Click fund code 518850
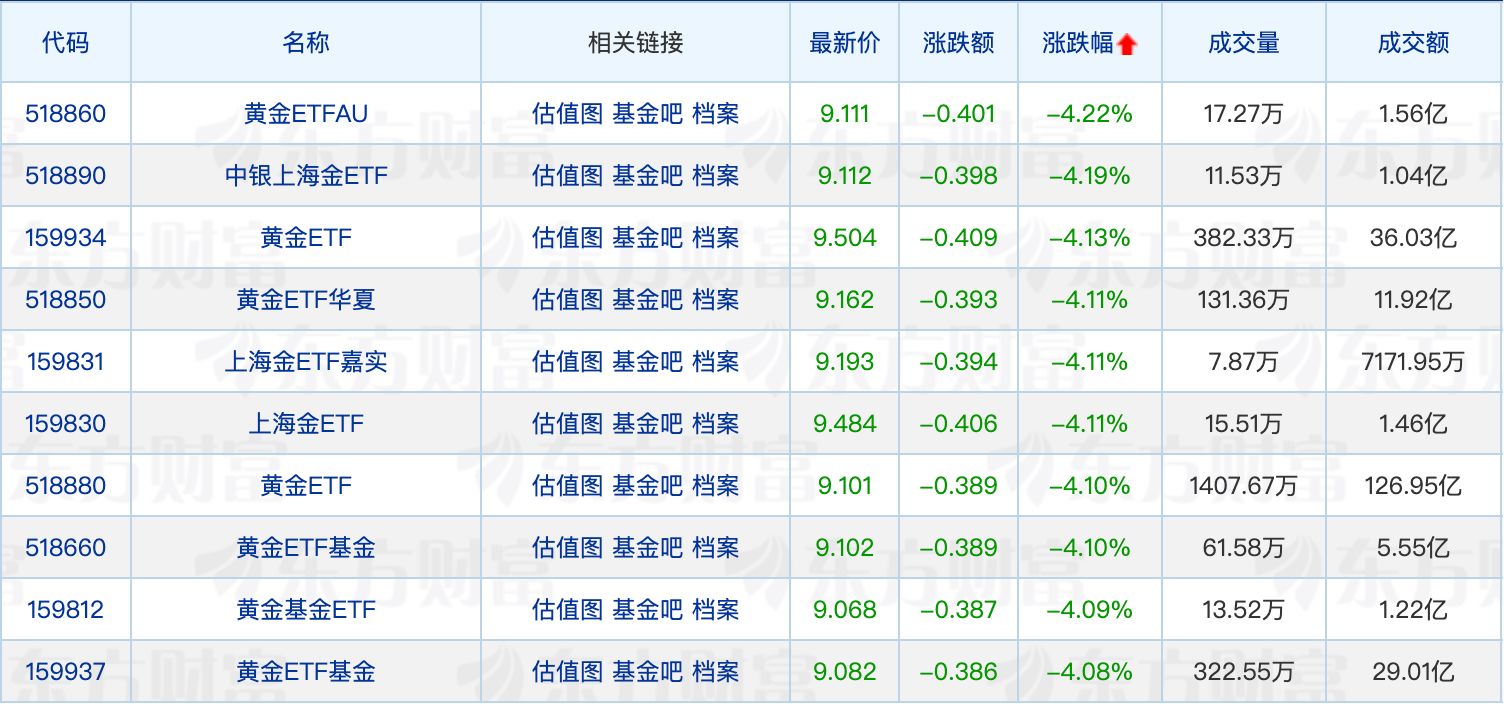Image resolution: width=1504 pixels, height=704 pixels. pyautogui.click(x=65, y=300)
